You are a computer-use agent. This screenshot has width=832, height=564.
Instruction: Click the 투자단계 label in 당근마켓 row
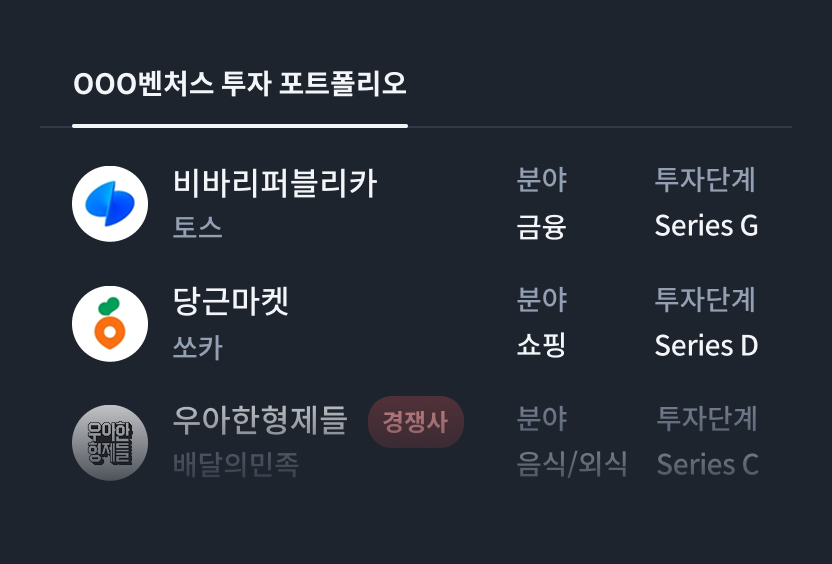[705, 299]
